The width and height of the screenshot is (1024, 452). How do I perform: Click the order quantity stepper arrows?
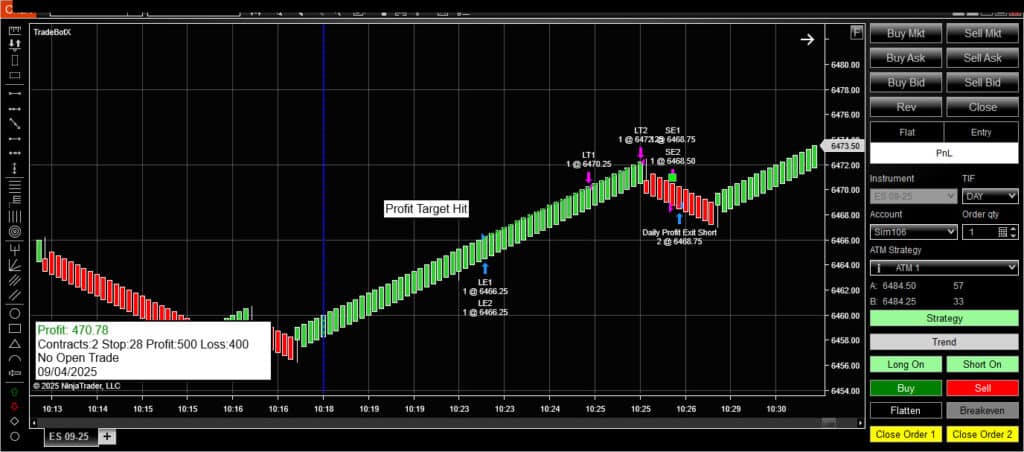tap(1014, 232)
